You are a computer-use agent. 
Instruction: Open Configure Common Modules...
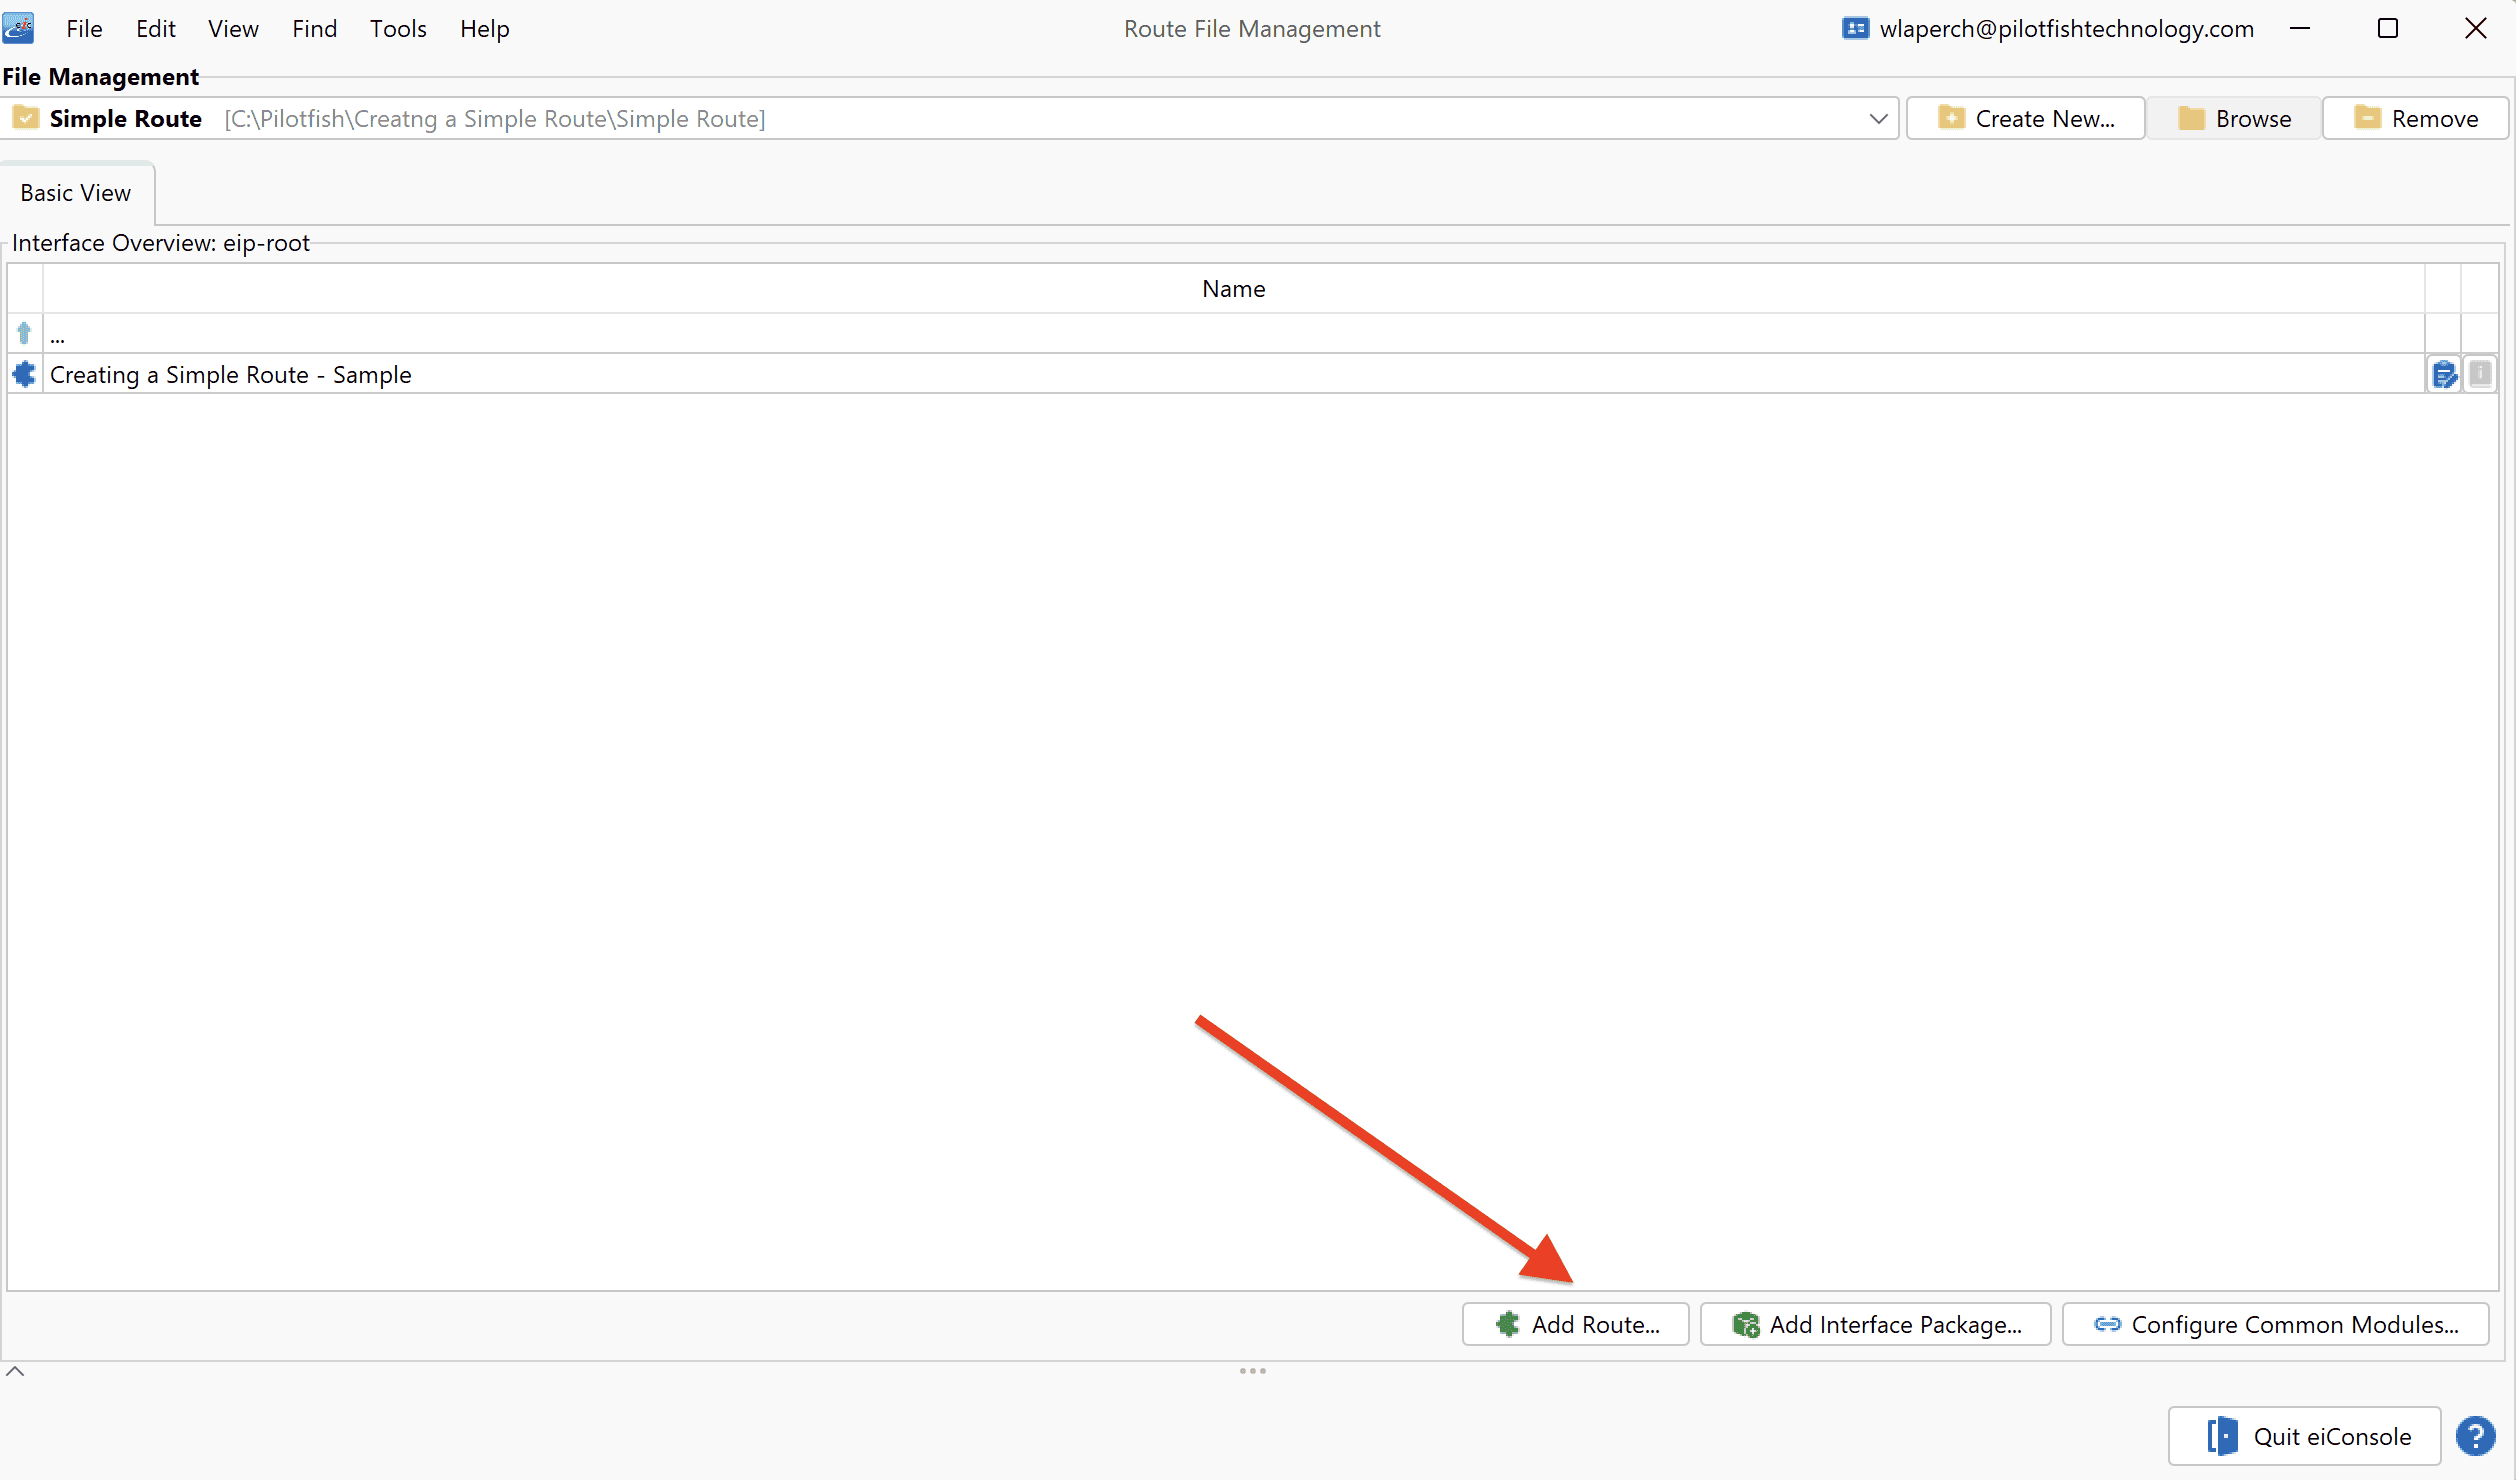click(x=2276, y=1324)
